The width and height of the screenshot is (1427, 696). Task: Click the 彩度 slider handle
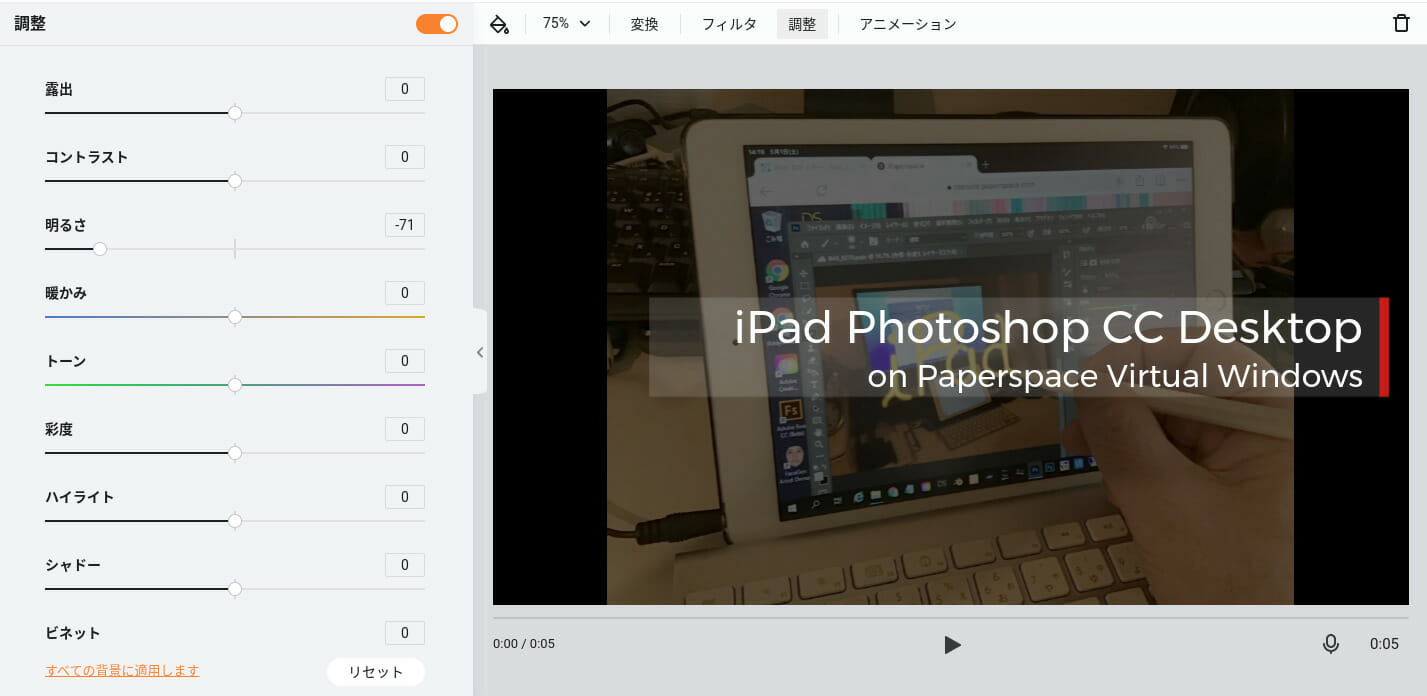(x=235, y=453)
